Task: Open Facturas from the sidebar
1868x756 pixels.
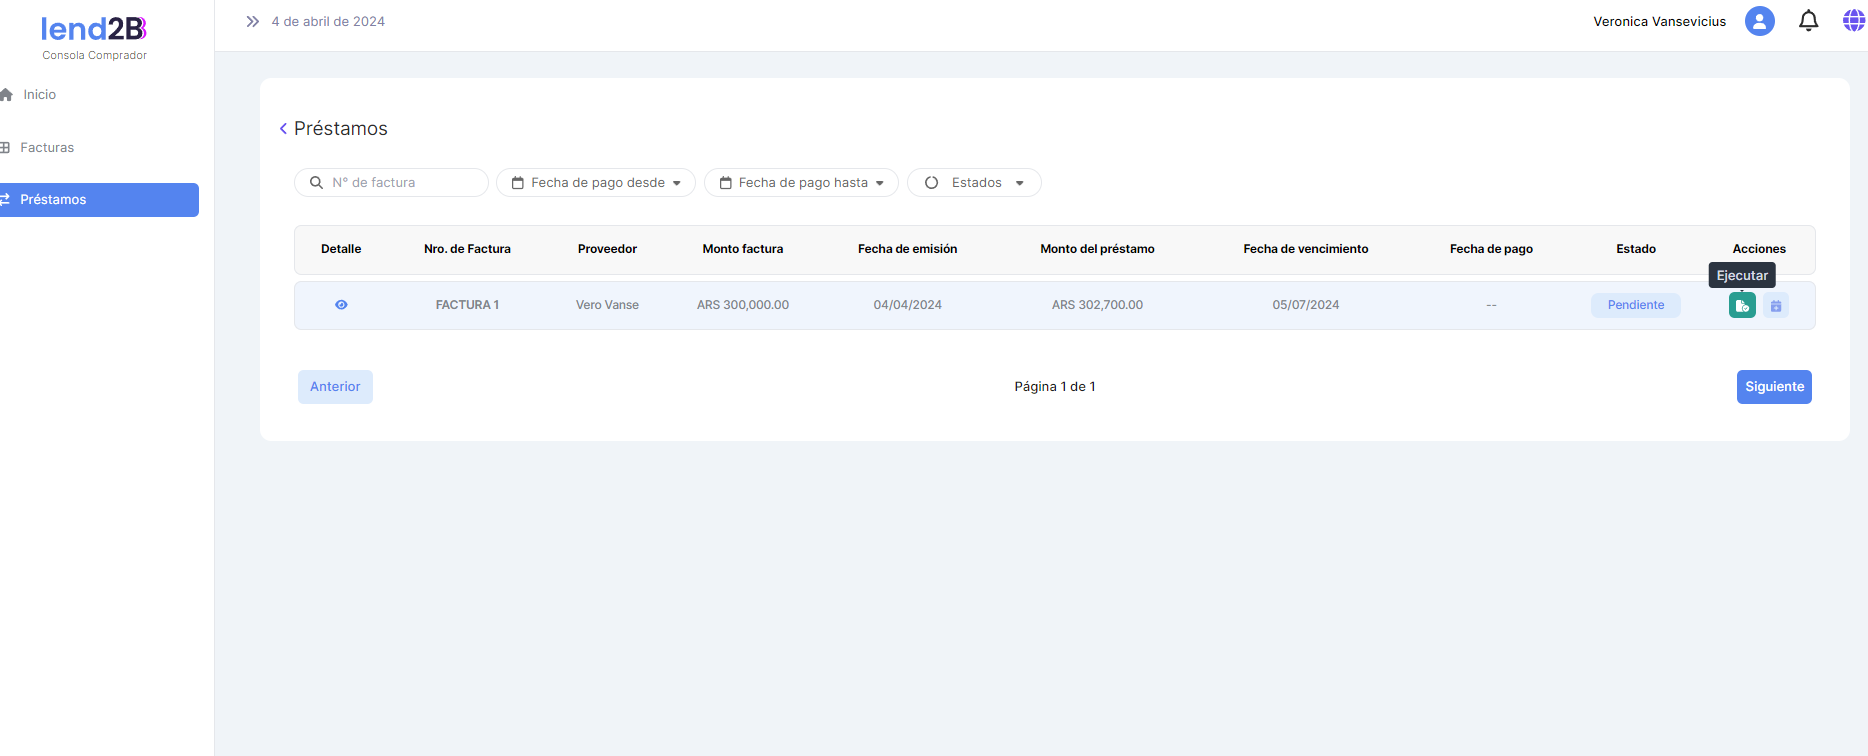Action: point(47,148)
